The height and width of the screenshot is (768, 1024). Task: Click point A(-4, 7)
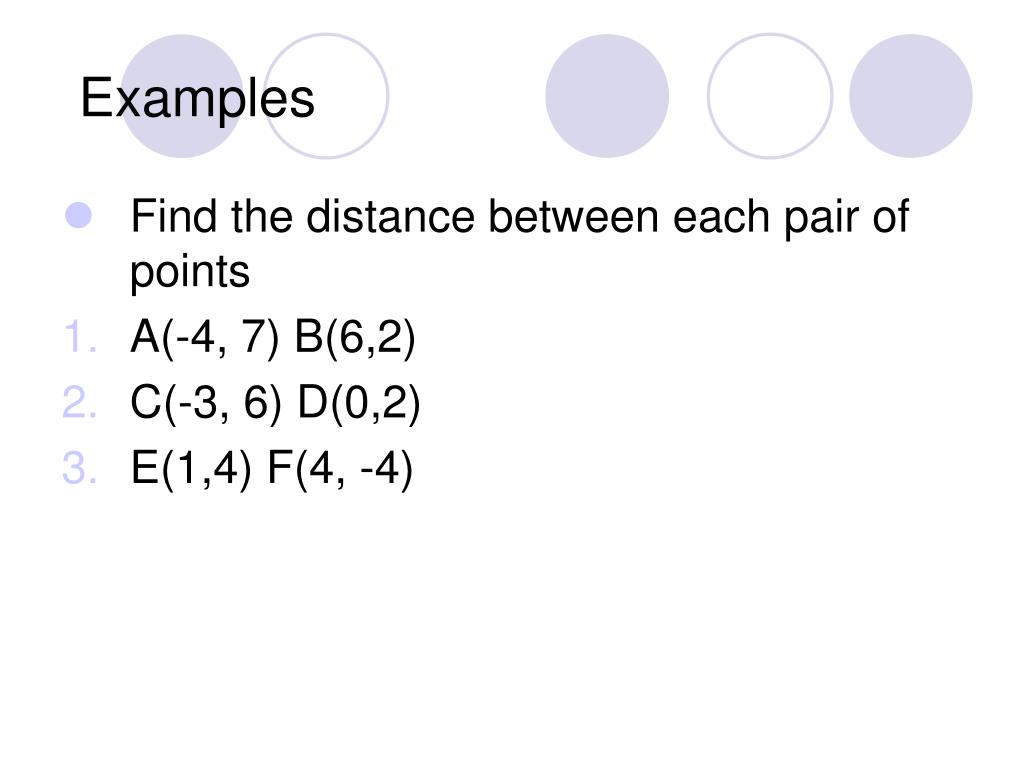pyautogui.click(x=204, y=338)
